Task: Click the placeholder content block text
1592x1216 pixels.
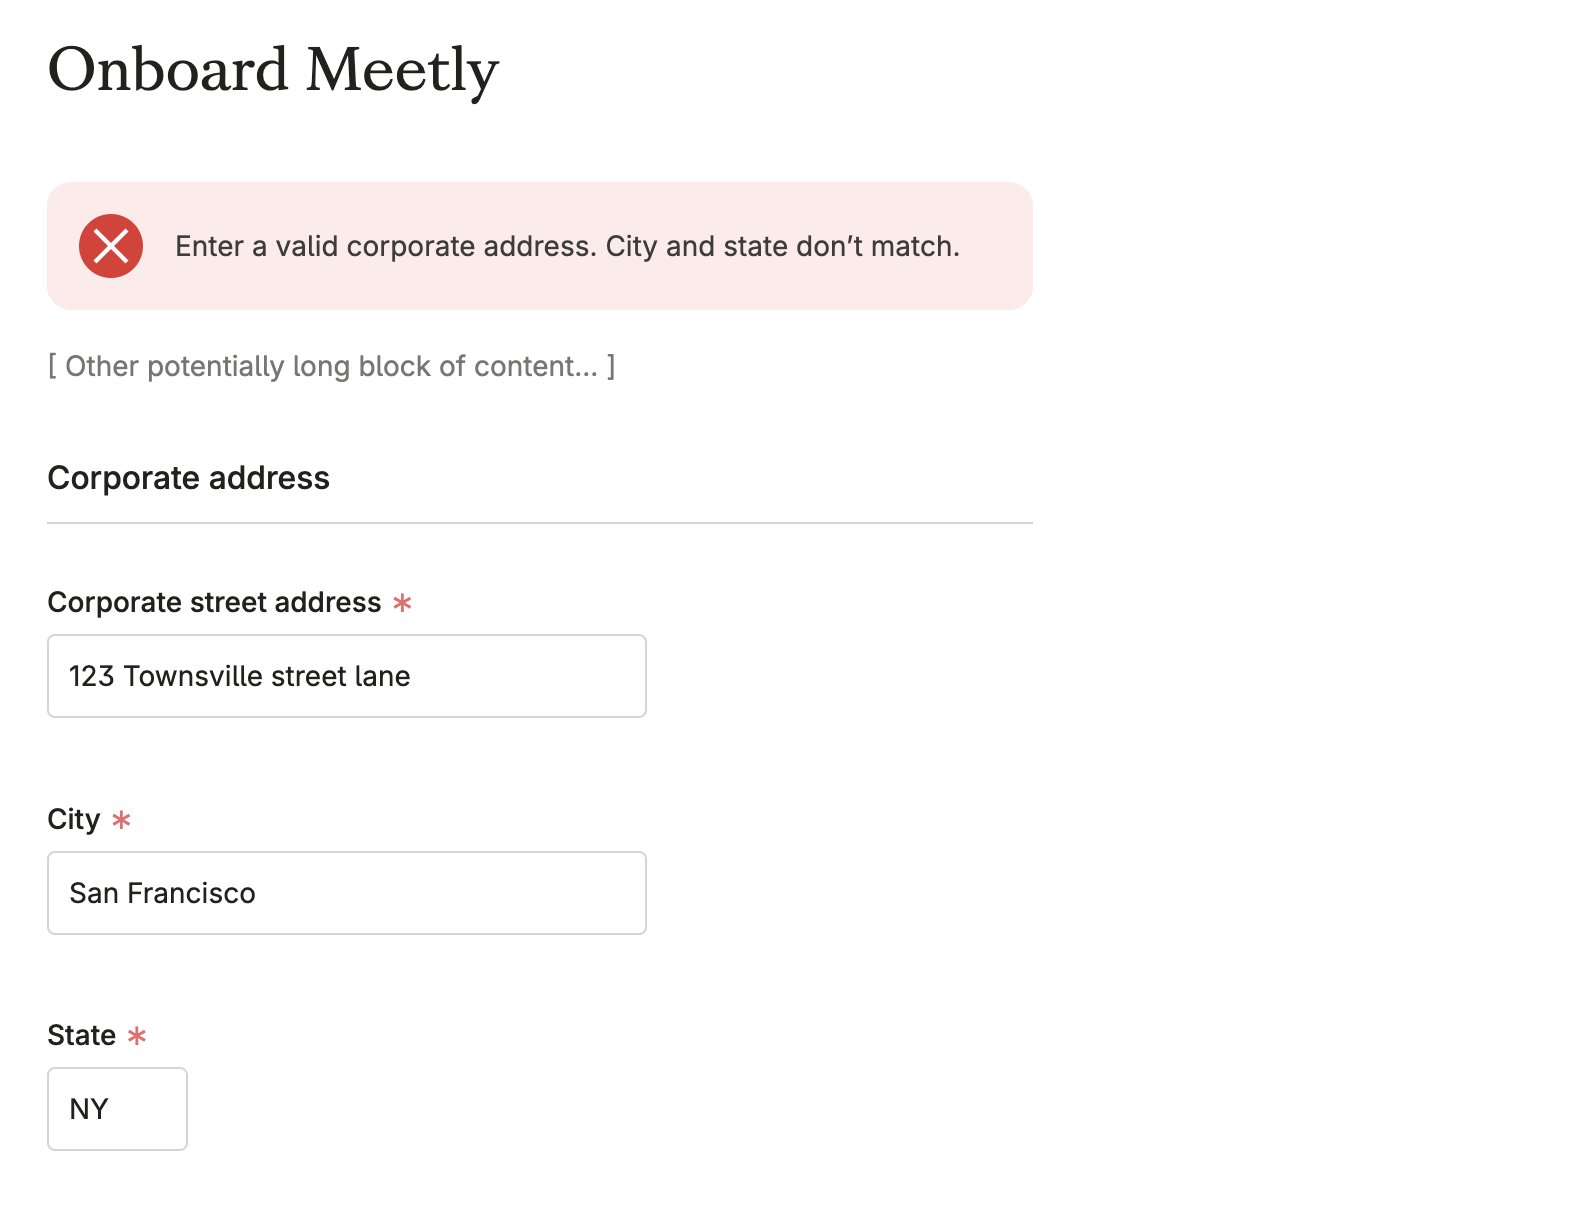Action: tap(331, 366)
